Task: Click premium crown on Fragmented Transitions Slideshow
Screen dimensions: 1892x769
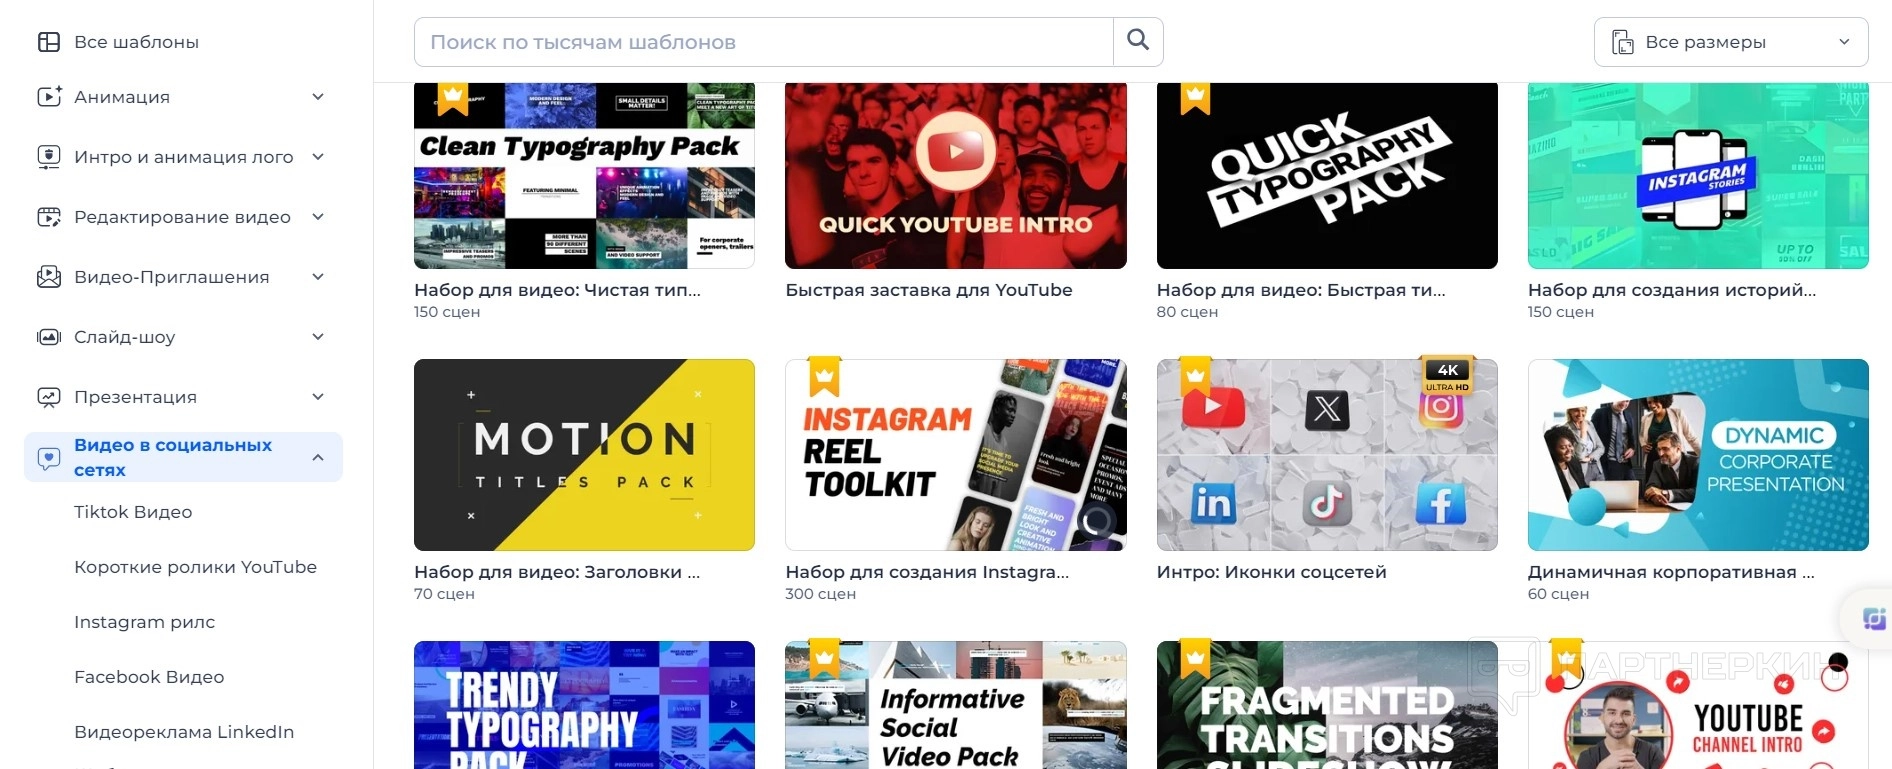Action: [1195, 658]
